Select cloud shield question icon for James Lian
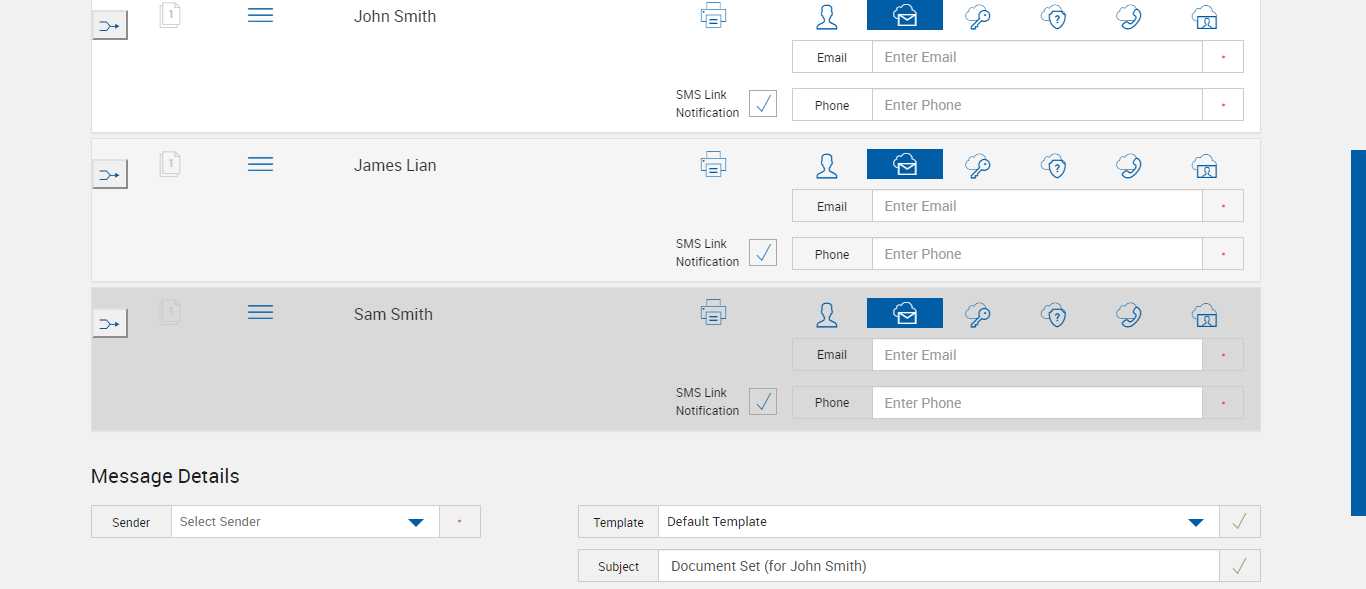 (x=1054, y=165)
